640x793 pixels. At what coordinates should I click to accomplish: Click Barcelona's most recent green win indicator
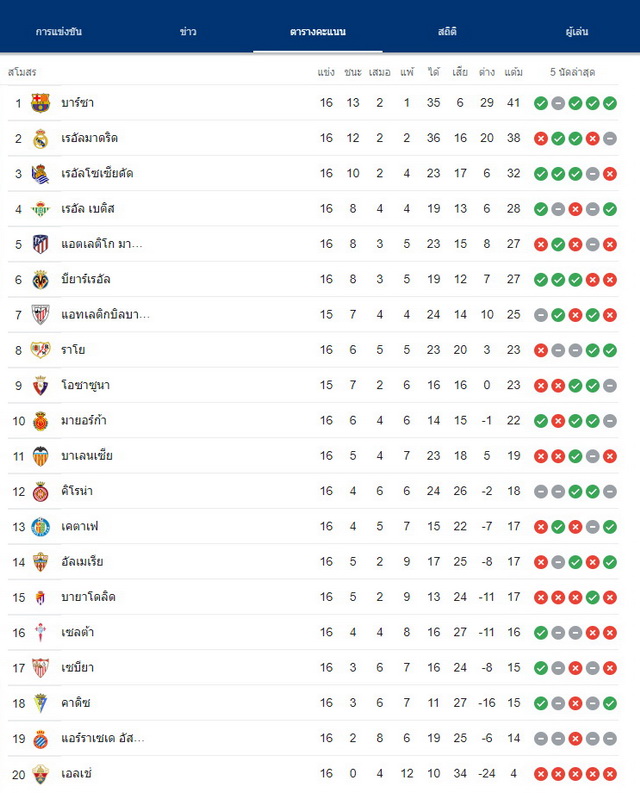coord(610,103)
